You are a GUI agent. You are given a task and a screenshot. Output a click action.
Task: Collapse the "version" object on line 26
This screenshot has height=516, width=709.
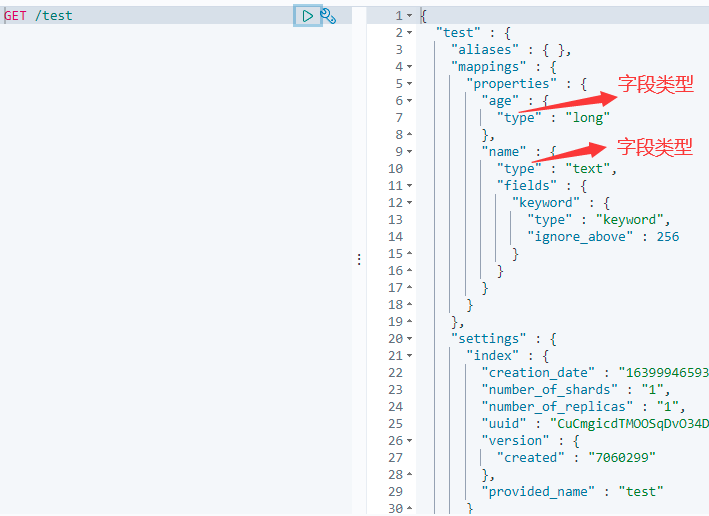[410, 441]
